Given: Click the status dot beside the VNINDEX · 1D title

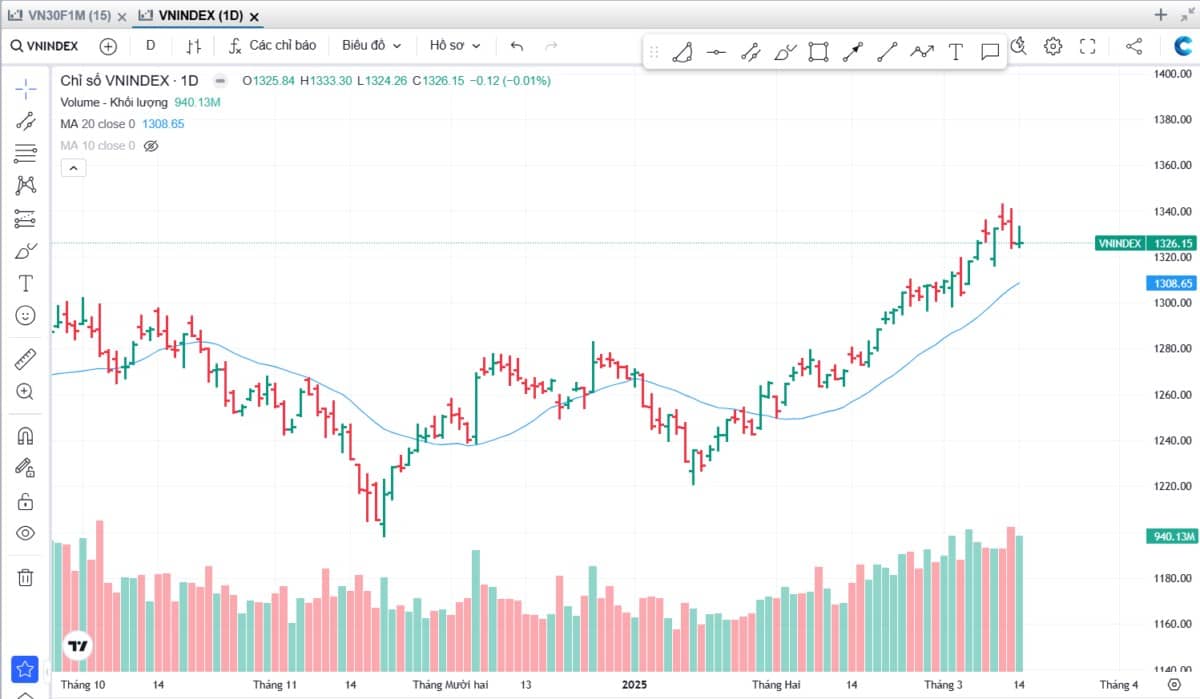Looking at the screenshot, I should click(220, 80).
